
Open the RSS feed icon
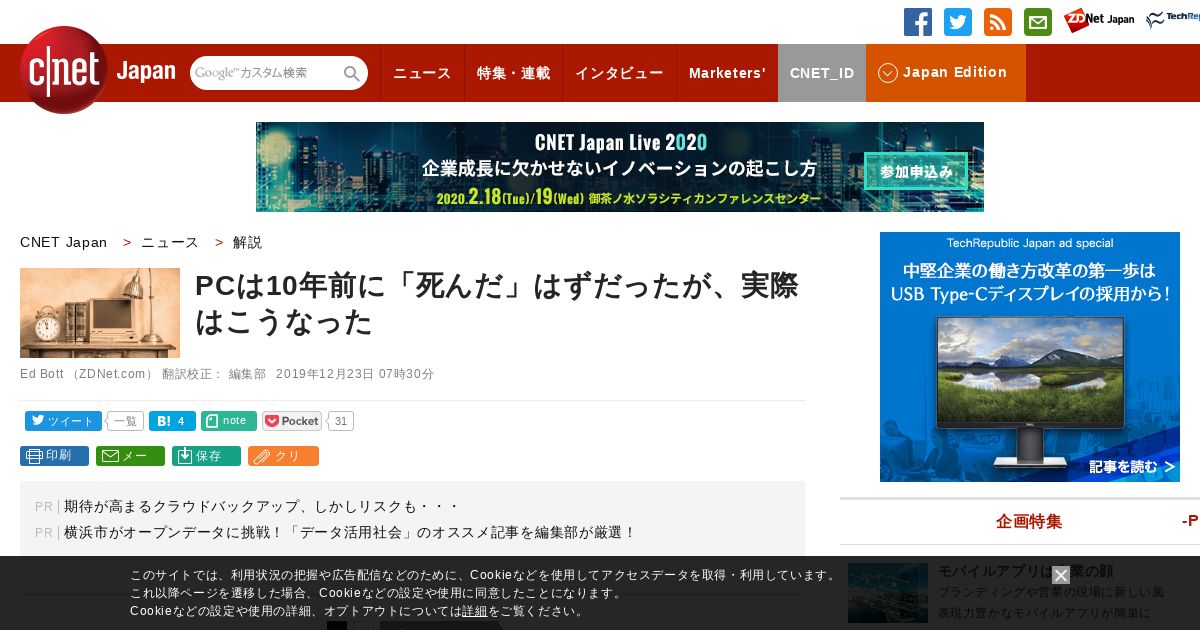998,22
